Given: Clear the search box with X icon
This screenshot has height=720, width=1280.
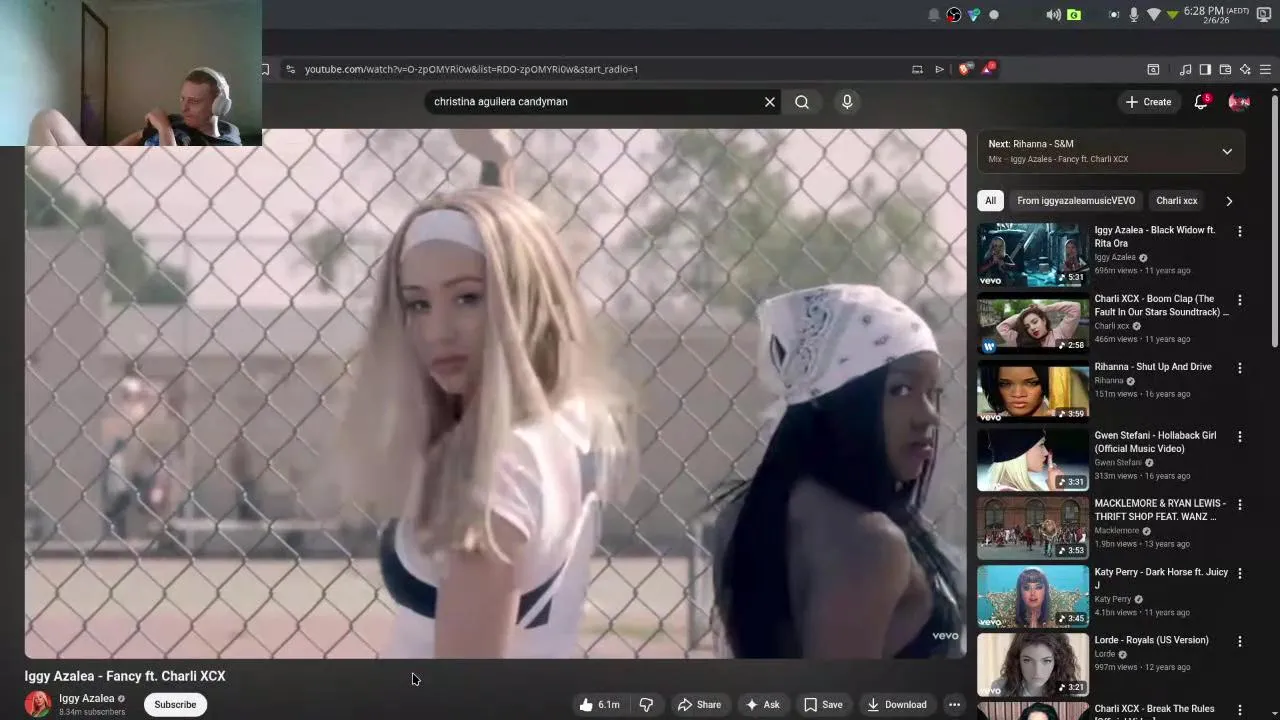Looking at the screenshot, I should click(x=770, y=102).
